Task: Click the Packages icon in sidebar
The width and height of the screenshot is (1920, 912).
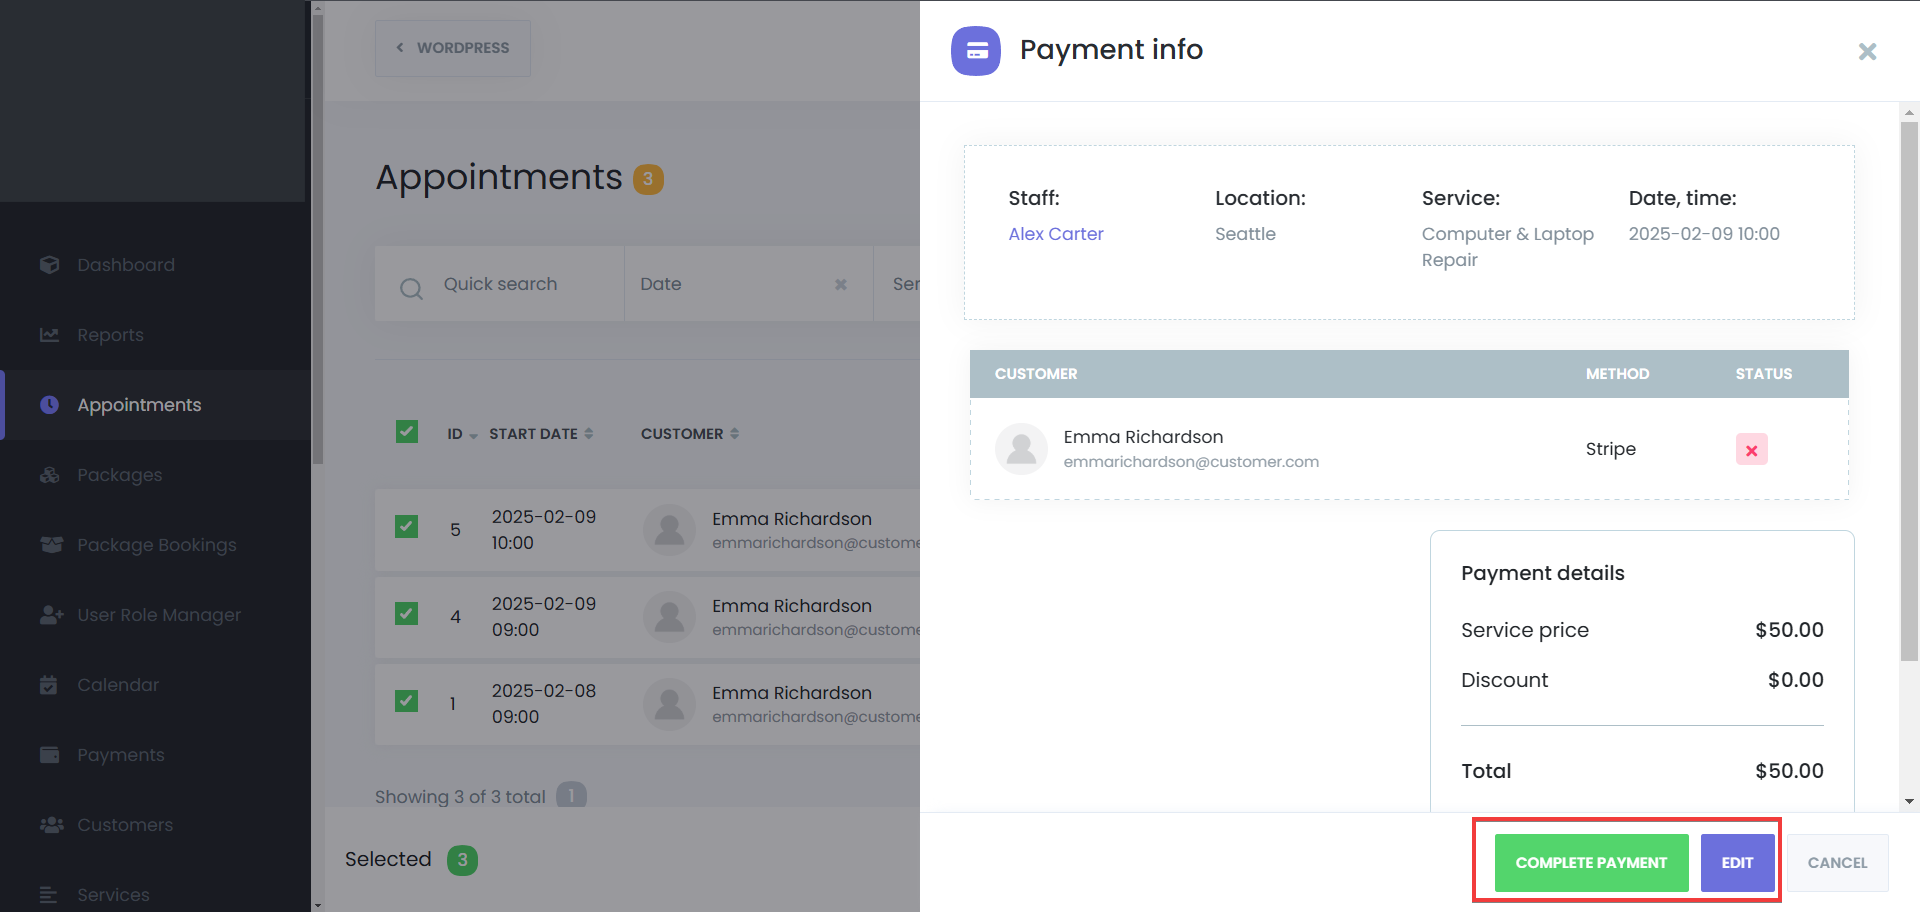Action: pyautogui.click(x=49, y=475)
